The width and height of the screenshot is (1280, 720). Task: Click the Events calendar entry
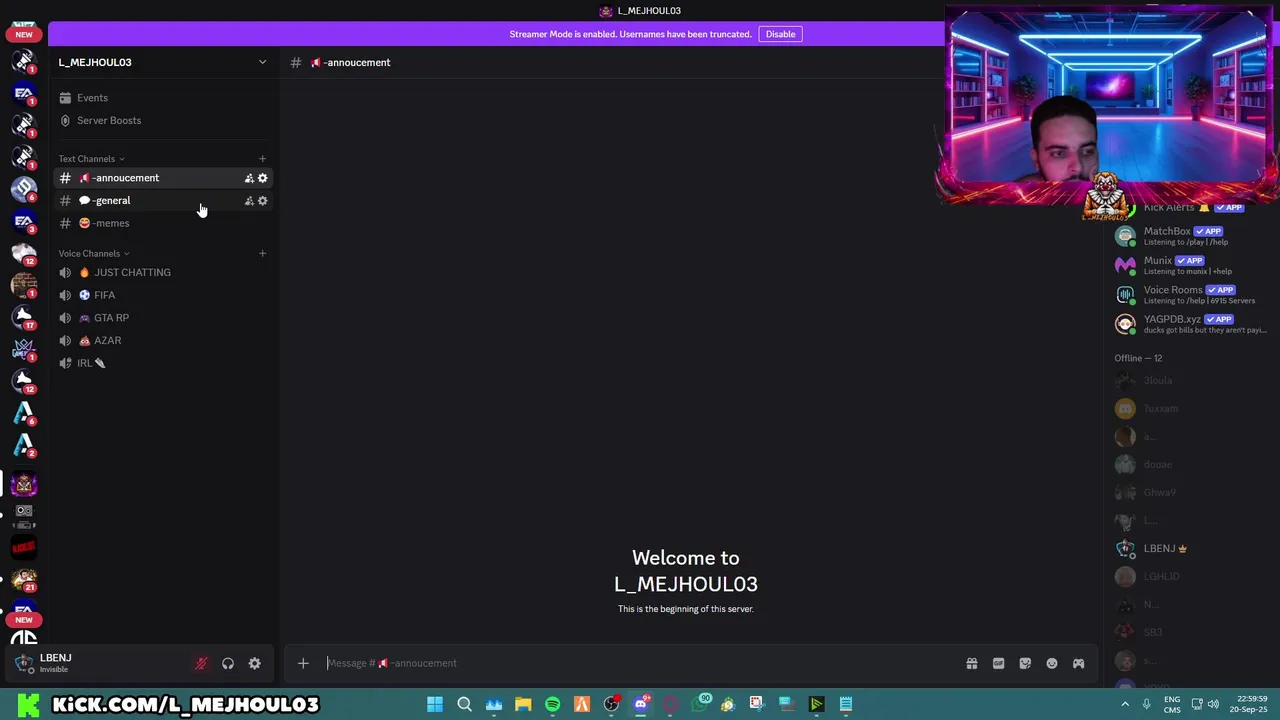[162, 98]
